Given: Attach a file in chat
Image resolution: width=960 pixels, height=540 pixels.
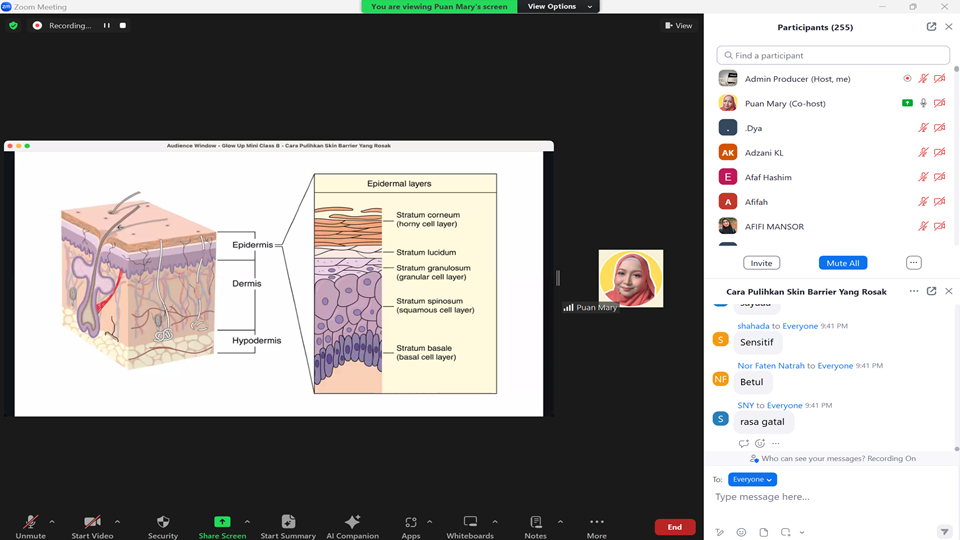Looking at the screenshot, I should 763,532.
